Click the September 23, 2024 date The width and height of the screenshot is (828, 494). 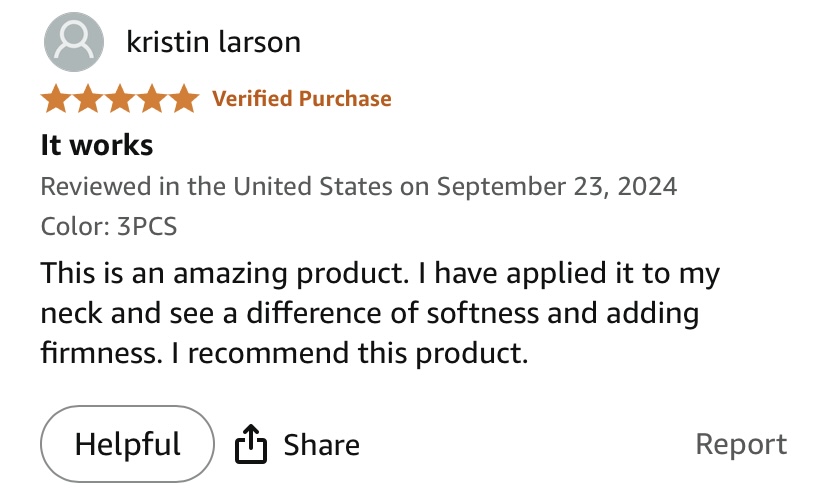click(557, 186)
